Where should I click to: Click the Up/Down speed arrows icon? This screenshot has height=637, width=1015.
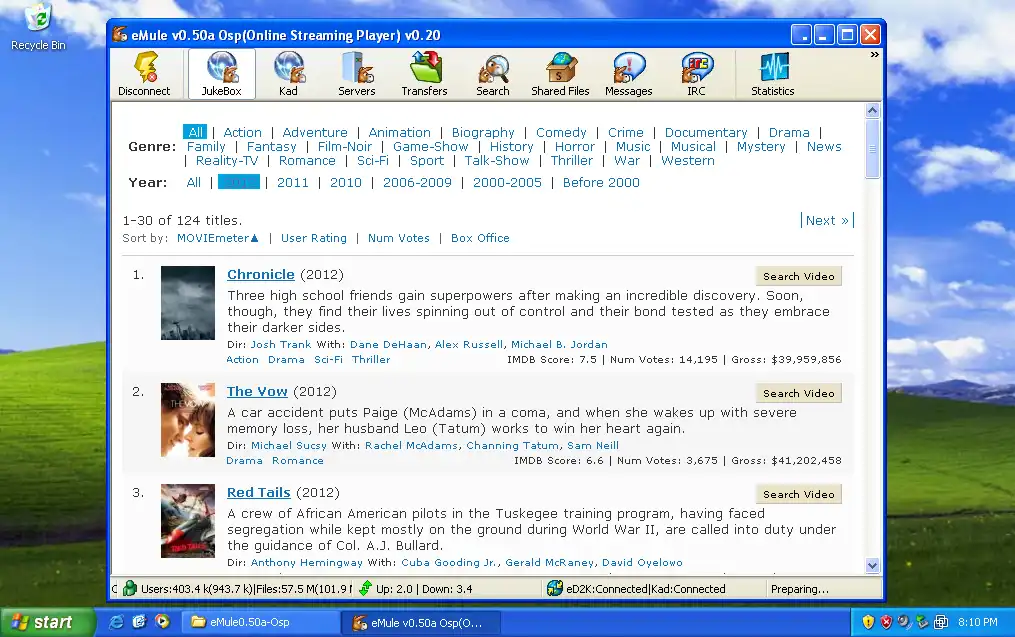click(x=365, y=588)
